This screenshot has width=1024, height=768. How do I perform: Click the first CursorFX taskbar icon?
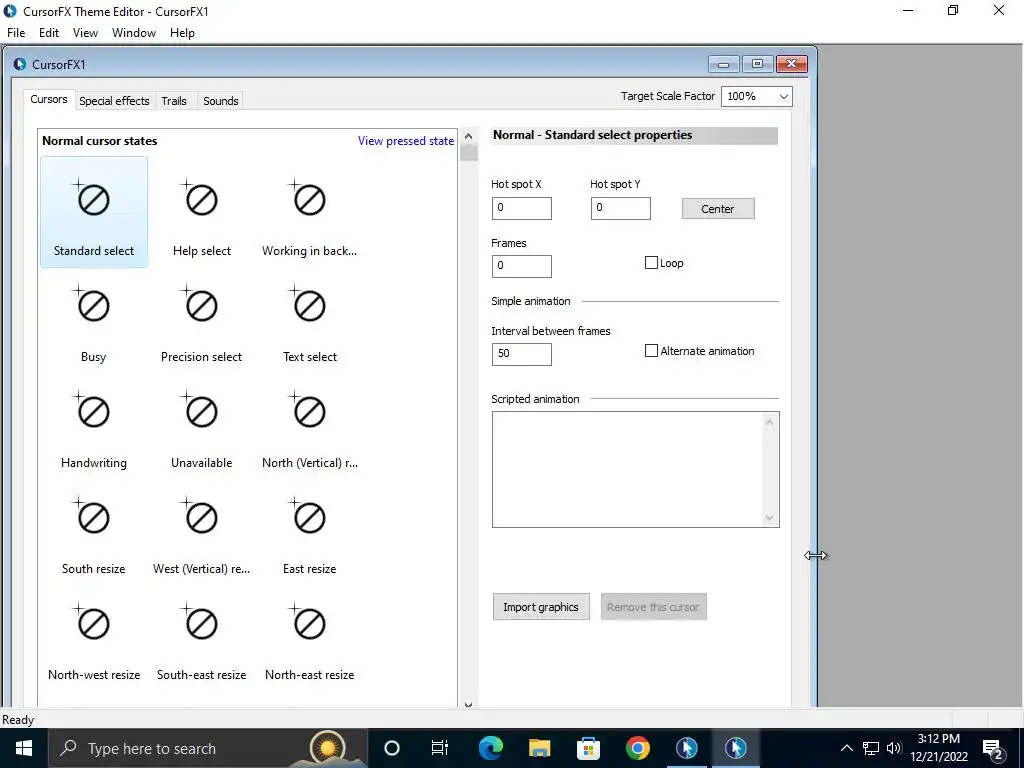pyautogui.click(x=686, y=748)
